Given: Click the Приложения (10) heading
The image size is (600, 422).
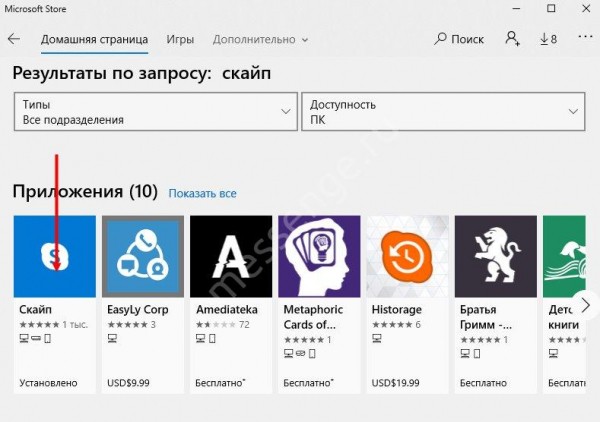Looking at the screenshot, I should [85, 191].
